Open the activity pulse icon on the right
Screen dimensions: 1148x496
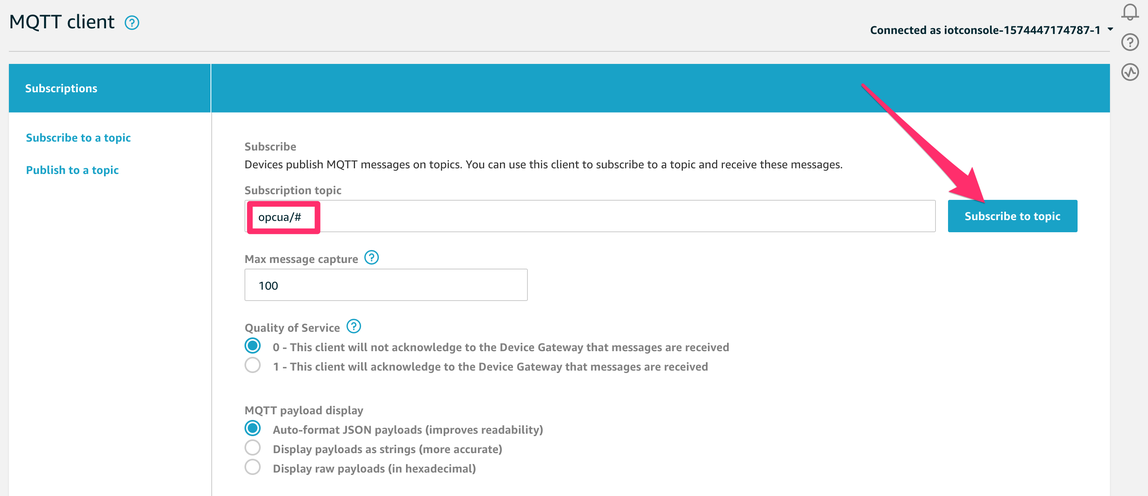click(1130, 72)
